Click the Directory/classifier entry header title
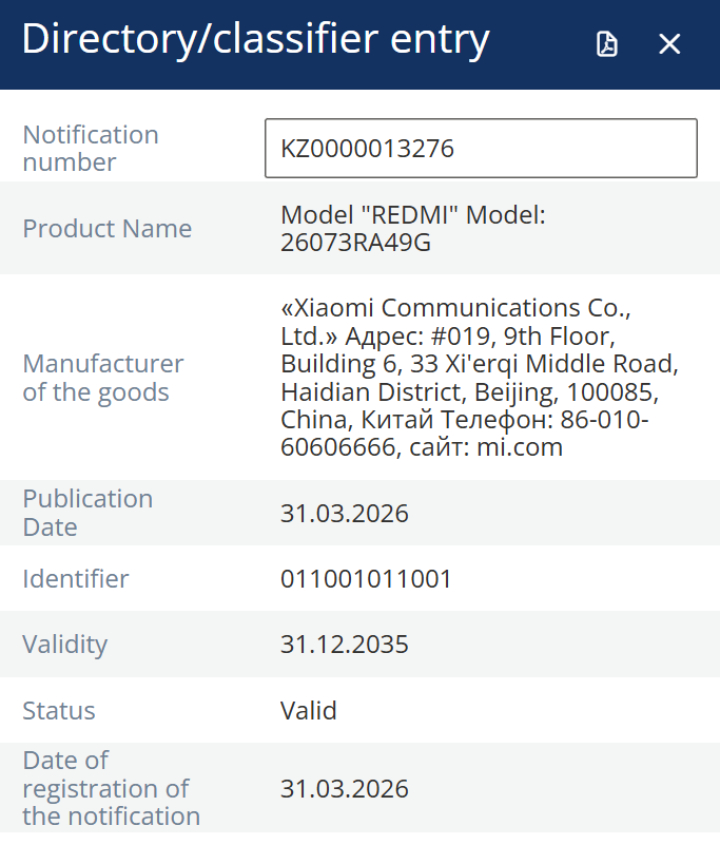The image size is (720, 864). [x=255, y=40]
